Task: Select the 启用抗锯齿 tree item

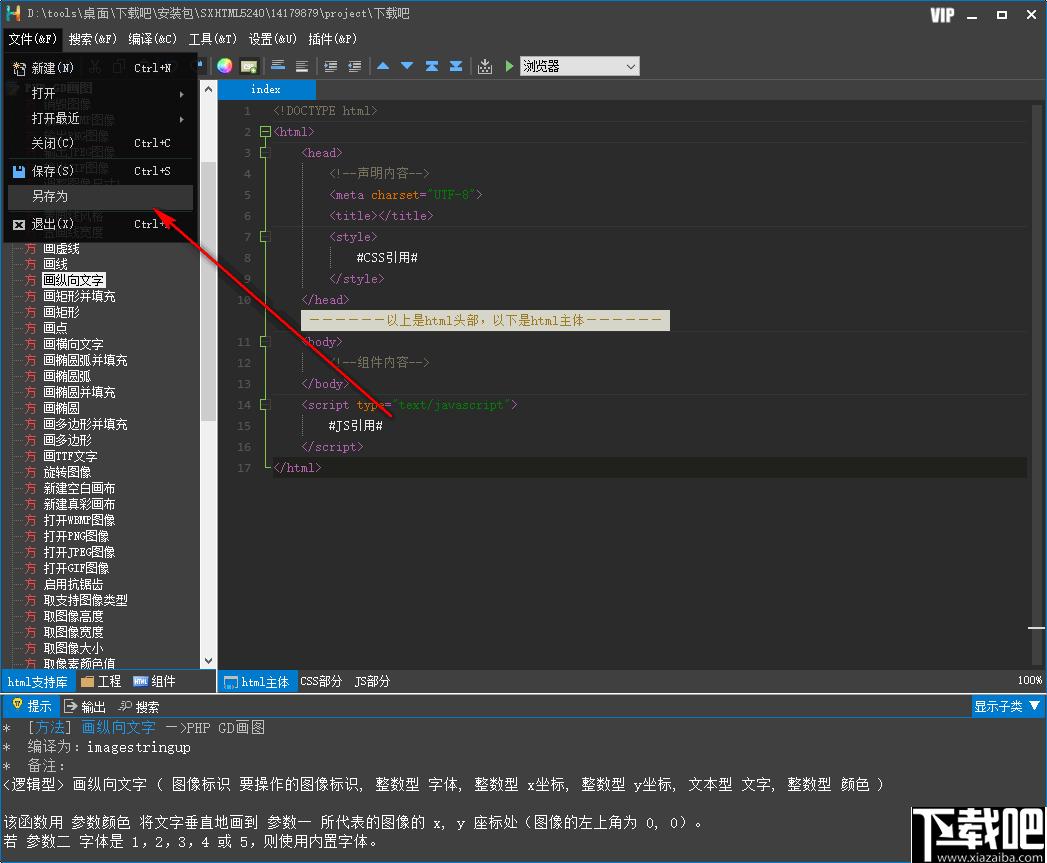Action: 73,584
